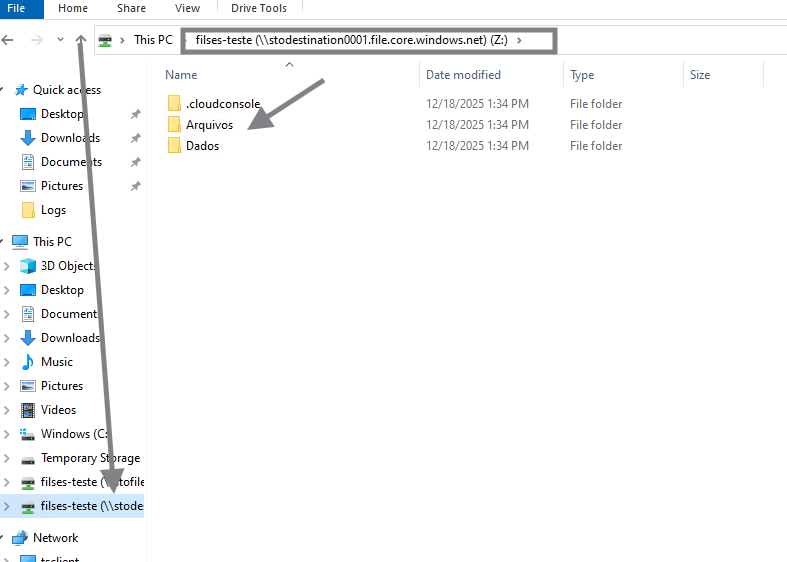Open the Dados folder
The width and height of the screenshot is (787, 562).
(x=202, y=146)
